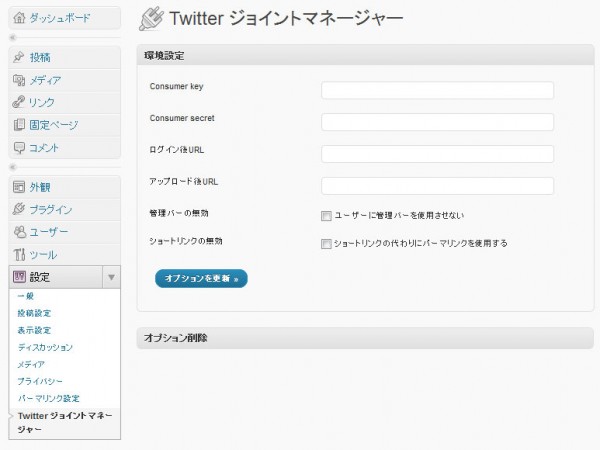Open ダッシュボード menu

tap(60, 18)
